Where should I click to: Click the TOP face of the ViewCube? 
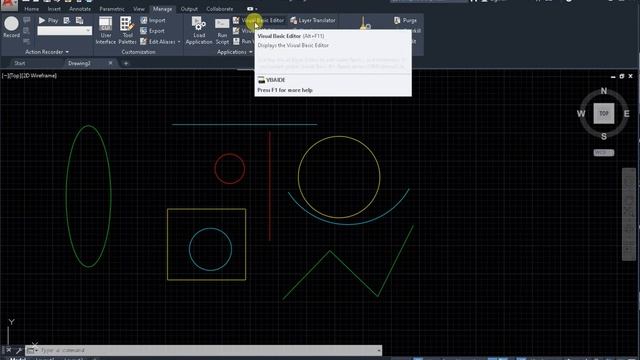tap(604, 113)
